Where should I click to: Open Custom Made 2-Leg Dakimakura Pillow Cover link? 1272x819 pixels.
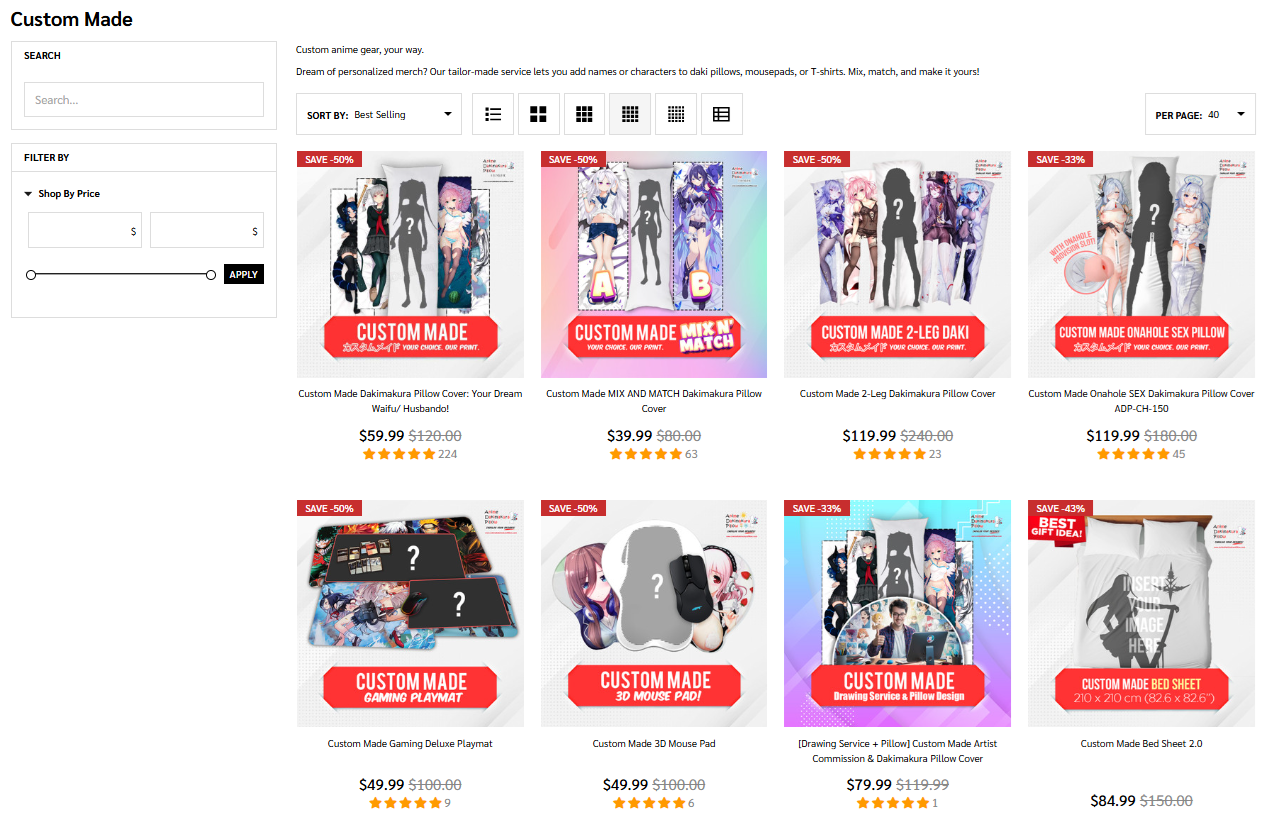point(898,394)
